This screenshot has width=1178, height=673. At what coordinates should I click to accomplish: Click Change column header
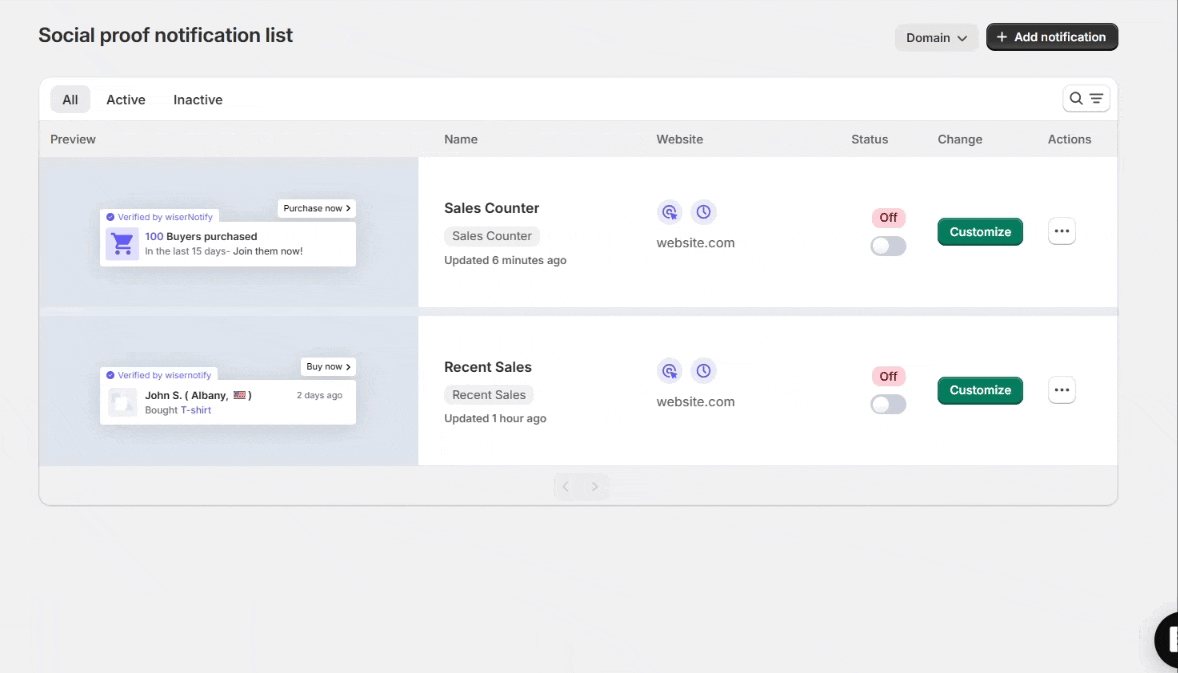tap(959, 139)
